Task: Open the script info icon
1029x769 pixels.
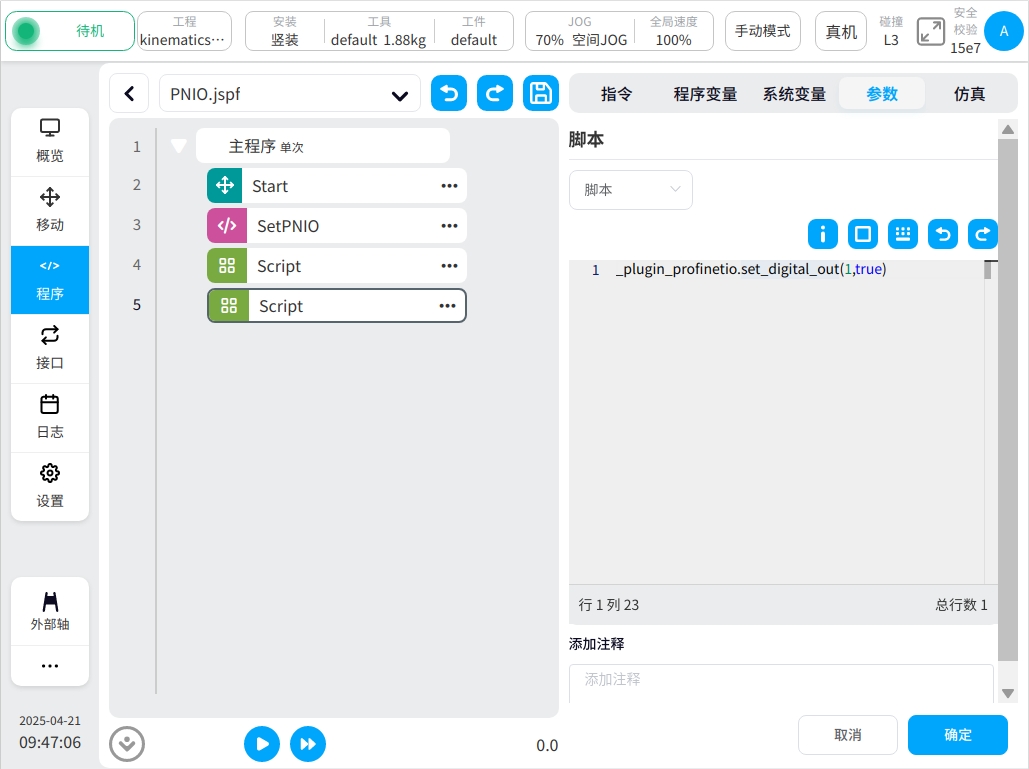Action: pos(823,234)
